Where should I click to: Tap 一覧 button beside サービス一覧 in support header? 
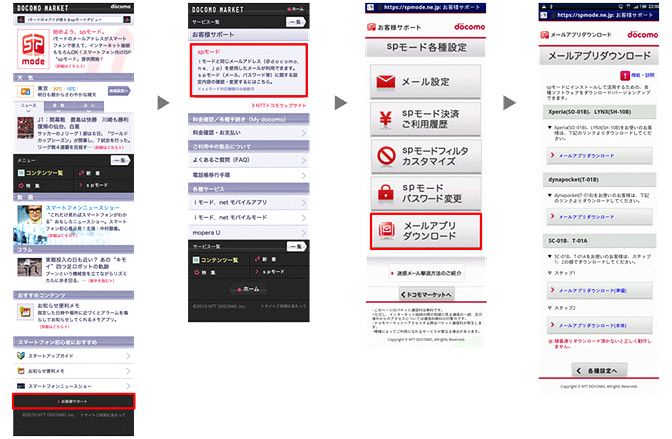[296, 22]
